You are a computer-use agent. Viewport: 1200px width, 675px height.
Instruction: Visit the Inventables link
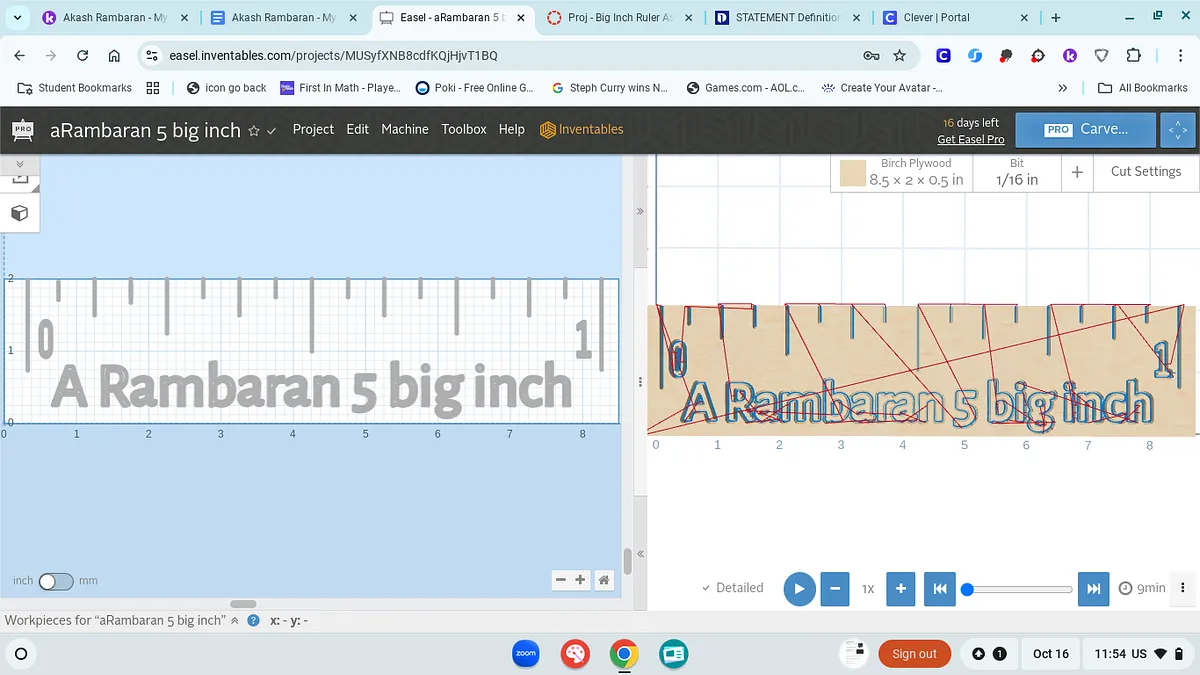[581, 129]
